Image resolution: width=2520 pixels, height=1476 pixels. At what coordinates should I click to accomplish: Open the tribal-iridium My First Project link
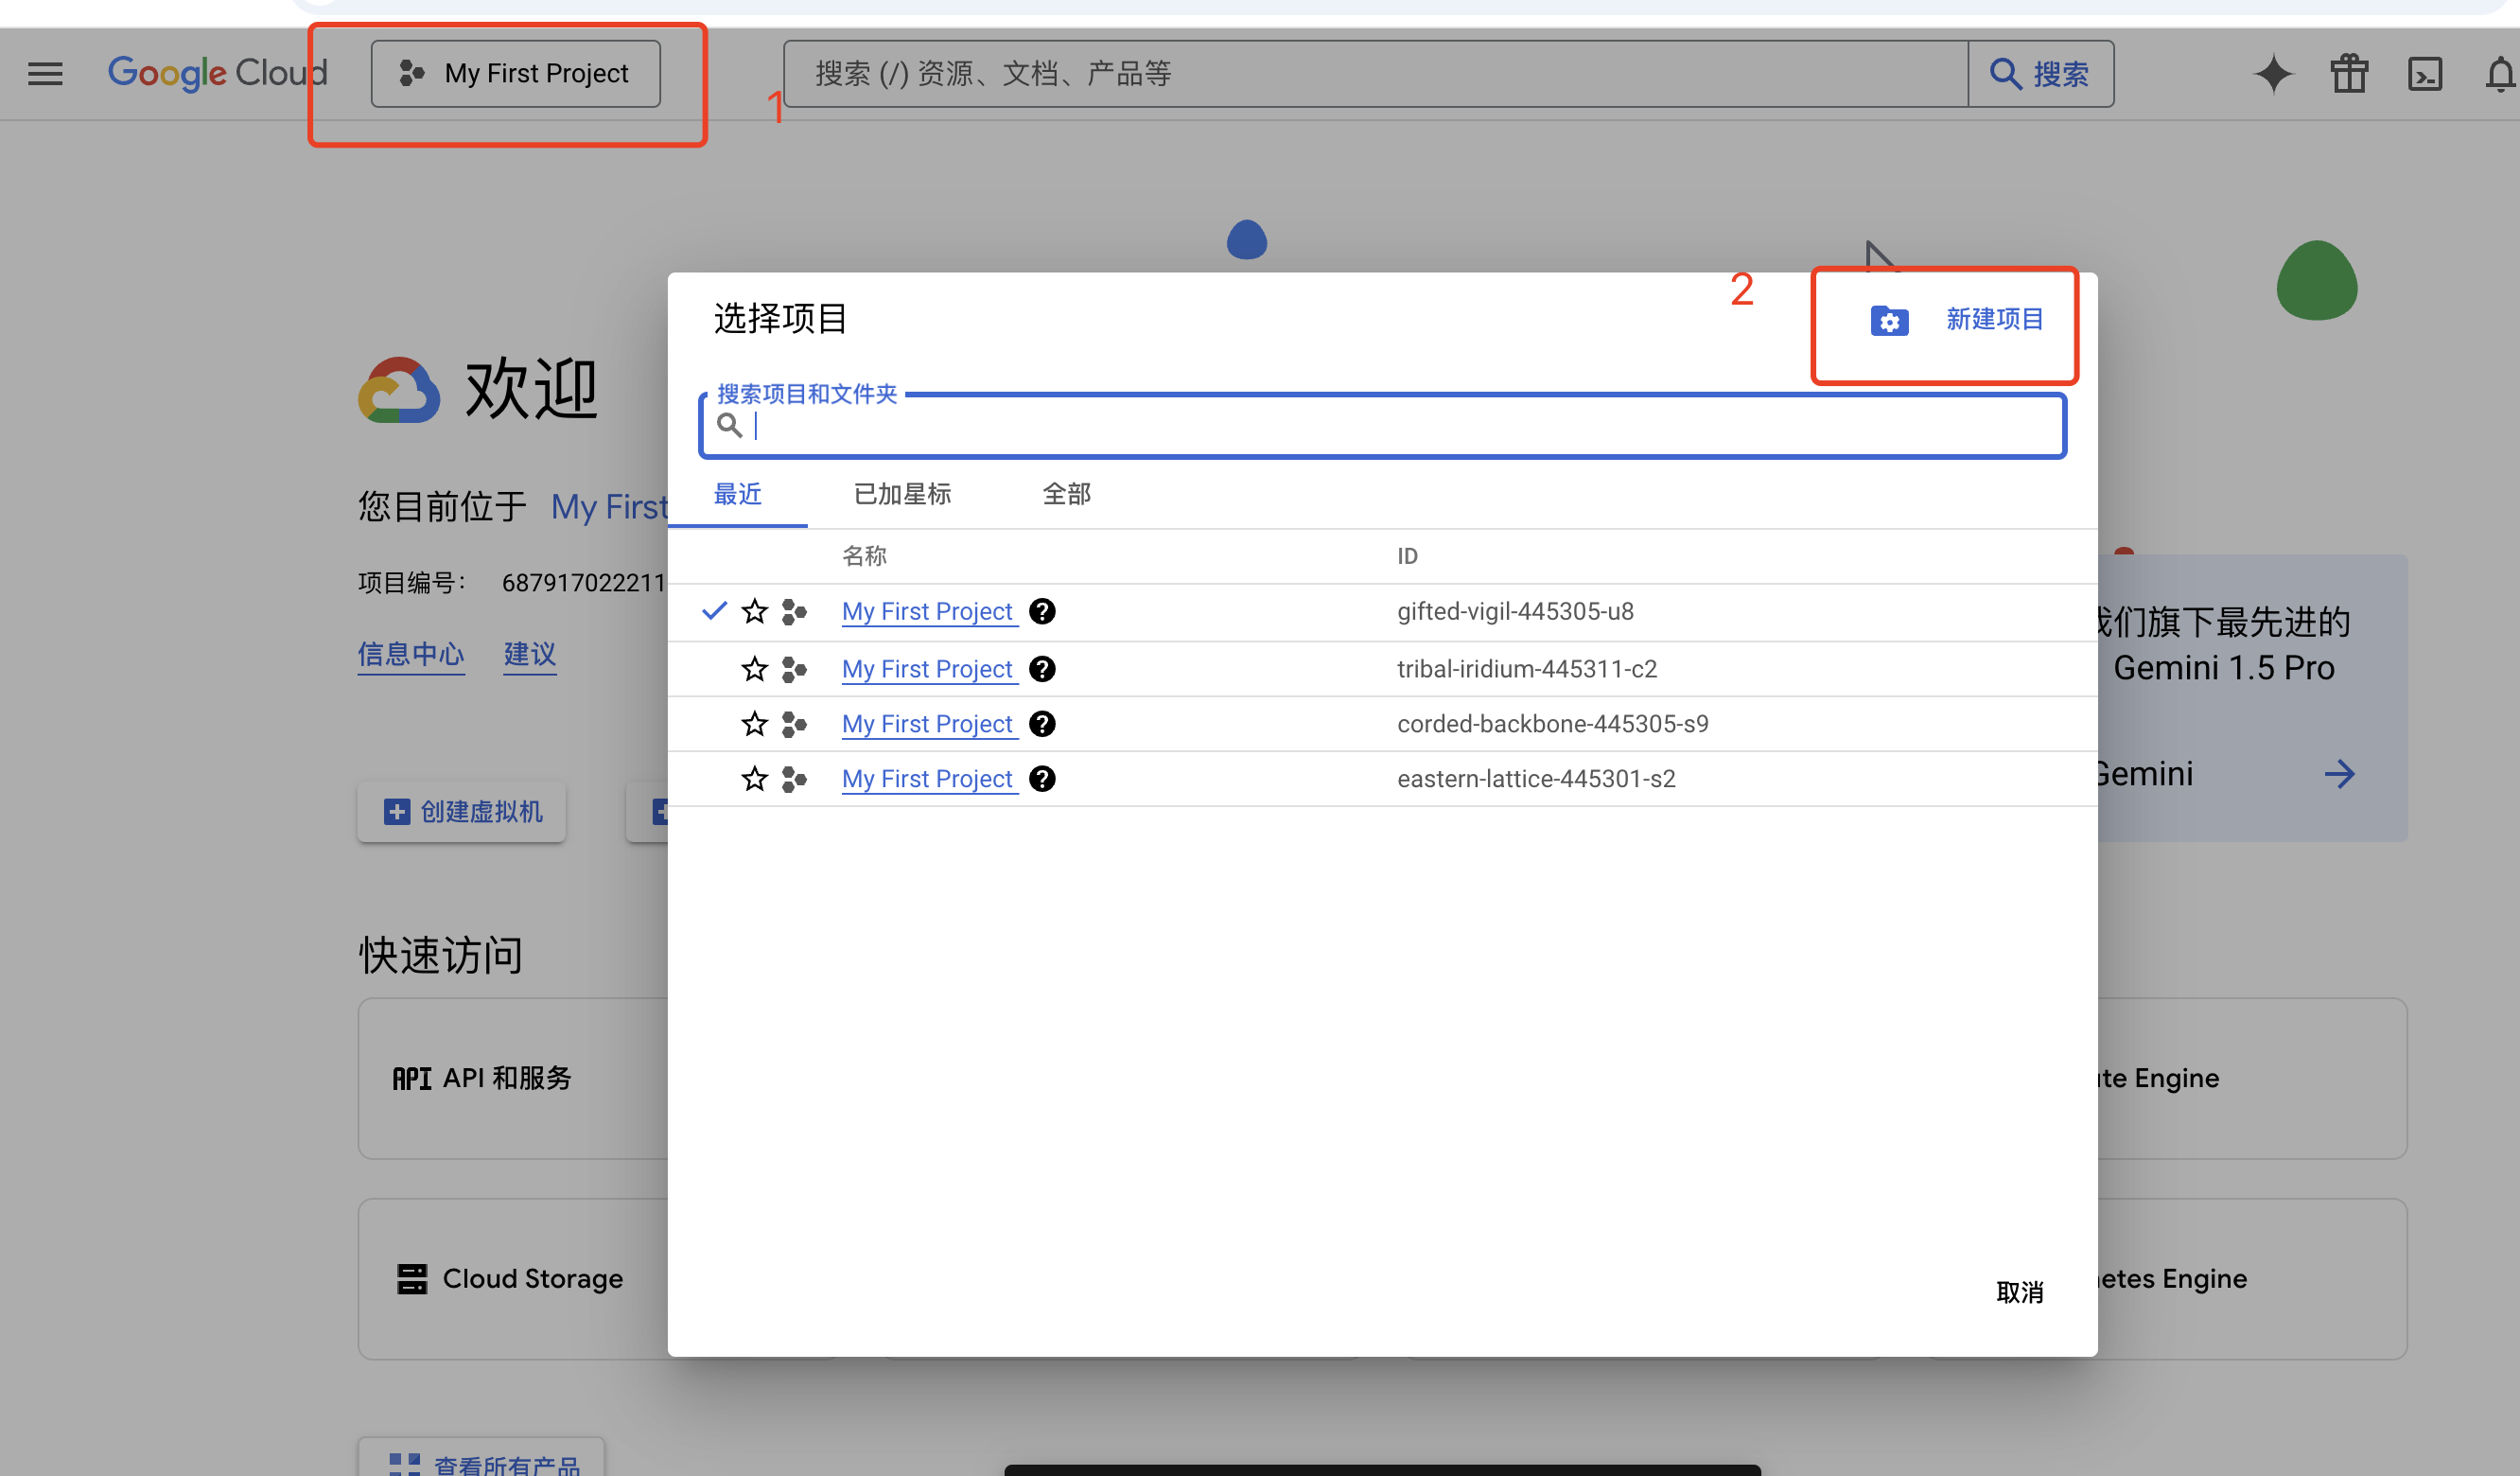[927, 669]
